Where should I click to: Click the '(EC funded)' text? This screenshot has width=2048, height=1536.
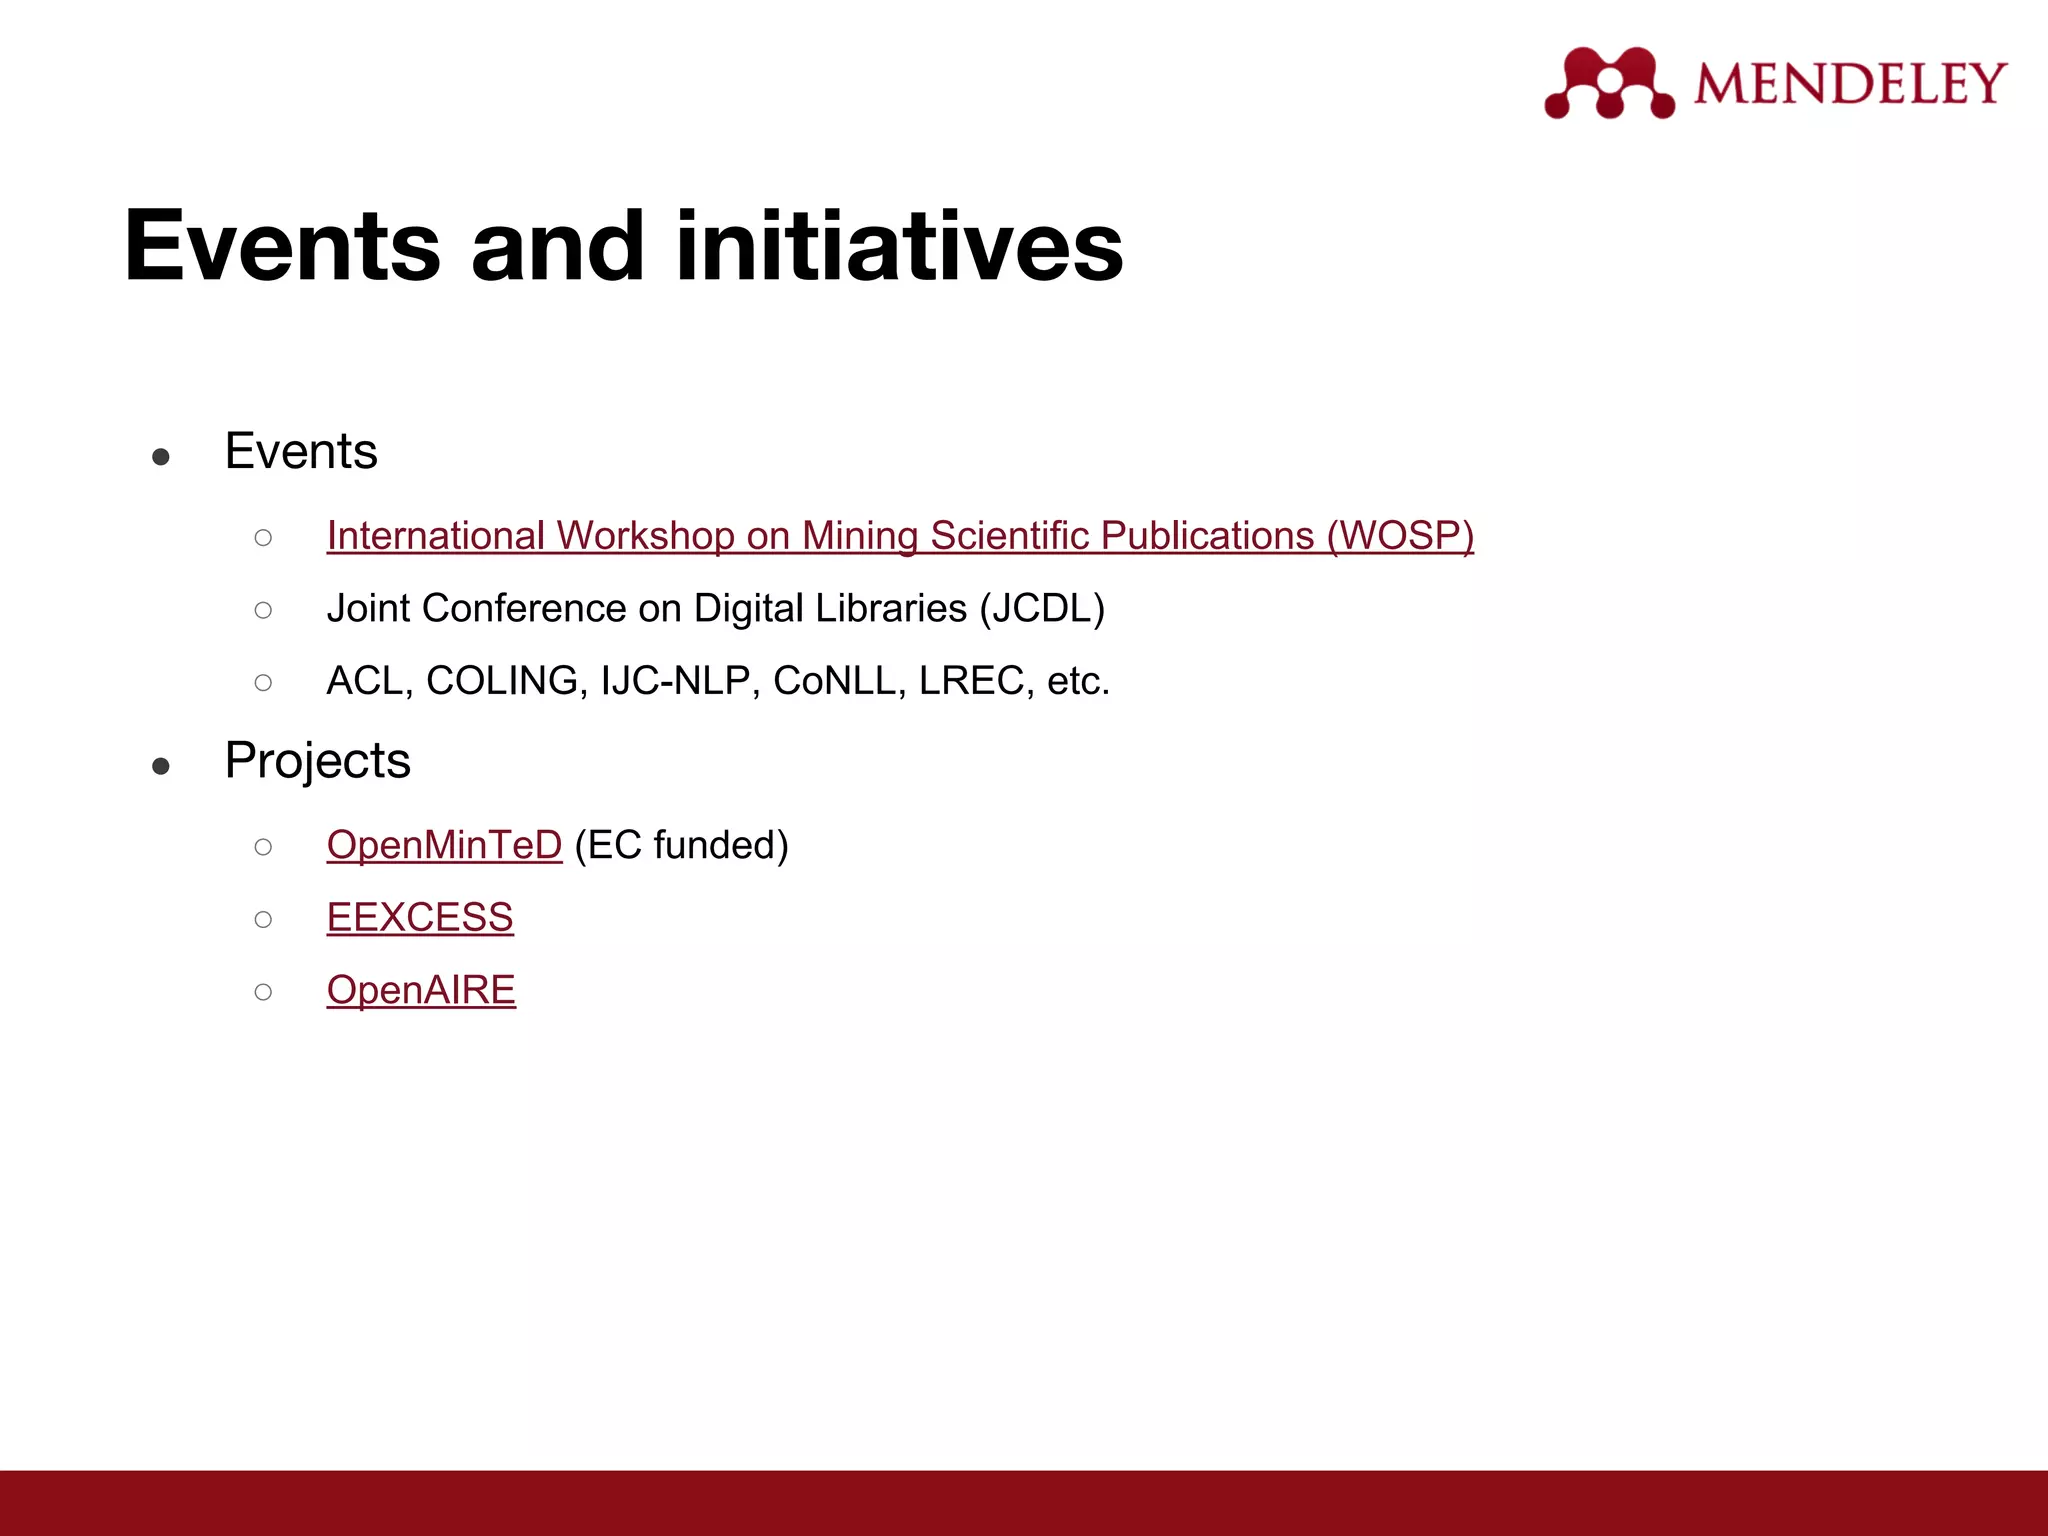pyautogui.click(x=682, y=845)
